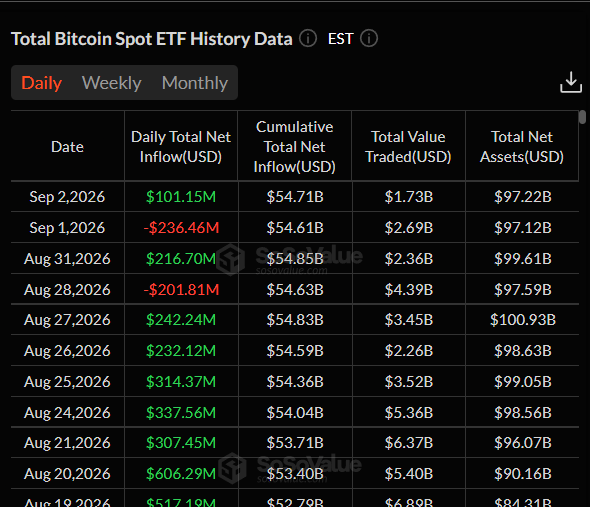The image size is (590, 507).
Task: Click the $54.63B cumulative inflow cell
Action: 295,289
